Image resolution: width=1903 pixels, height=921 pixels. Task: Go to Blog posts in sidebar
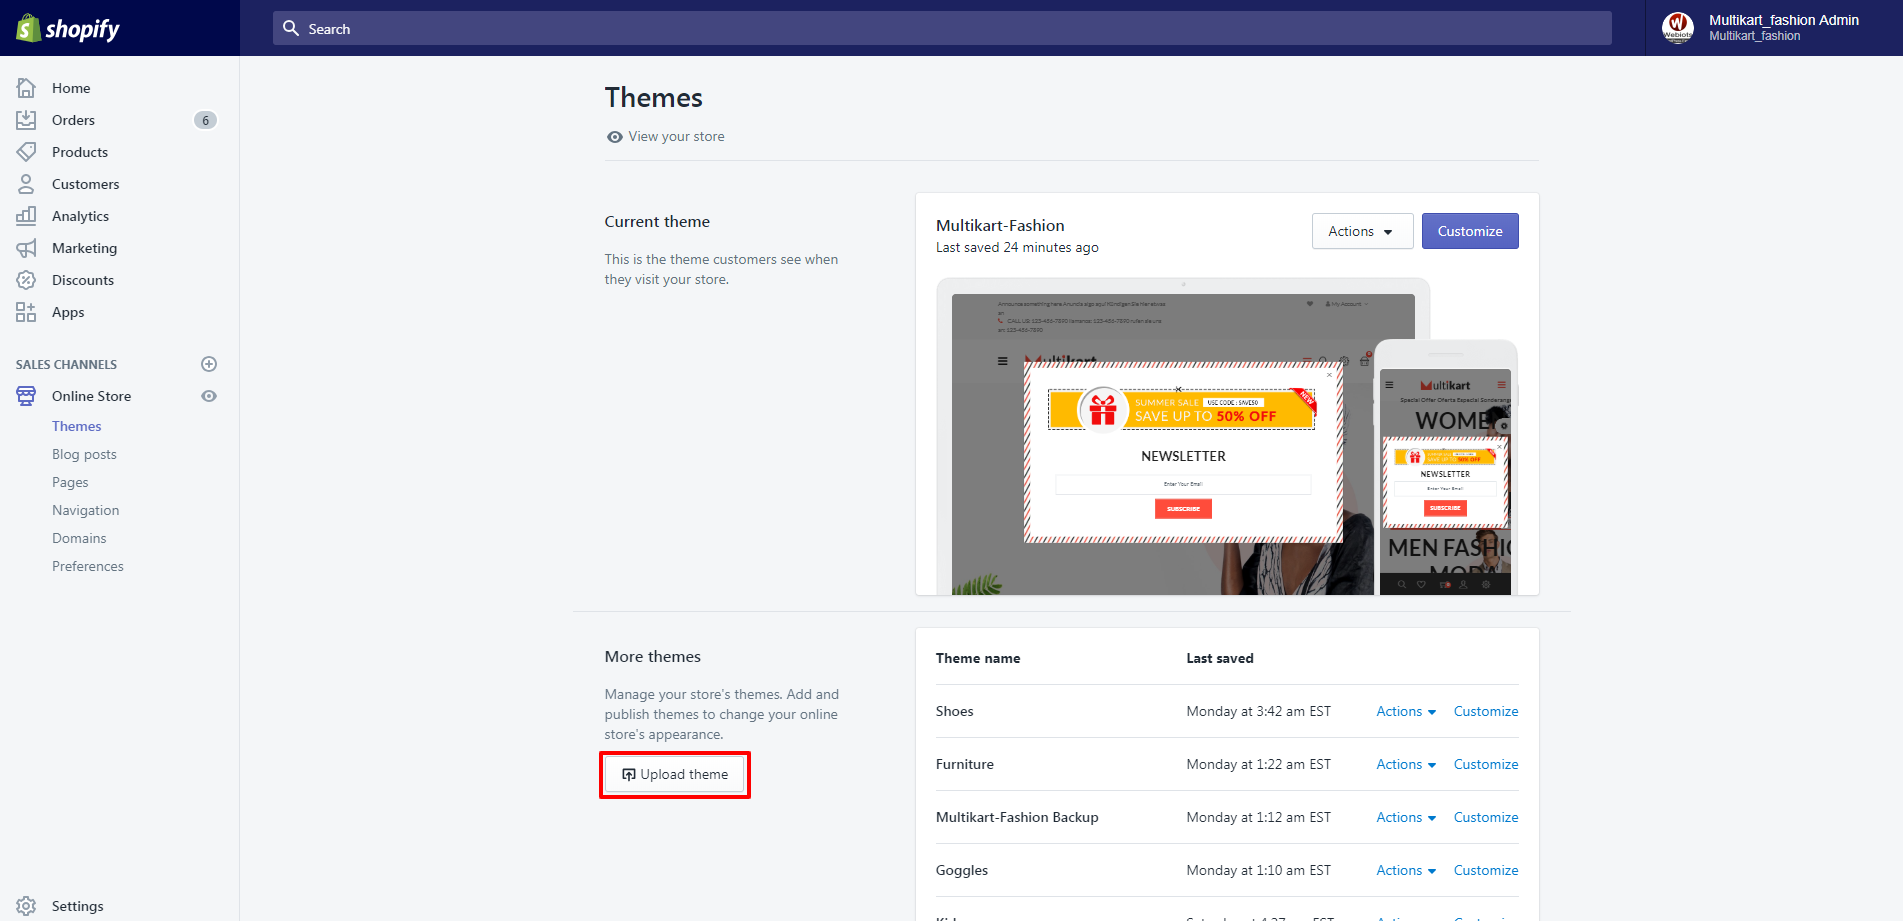84,454
